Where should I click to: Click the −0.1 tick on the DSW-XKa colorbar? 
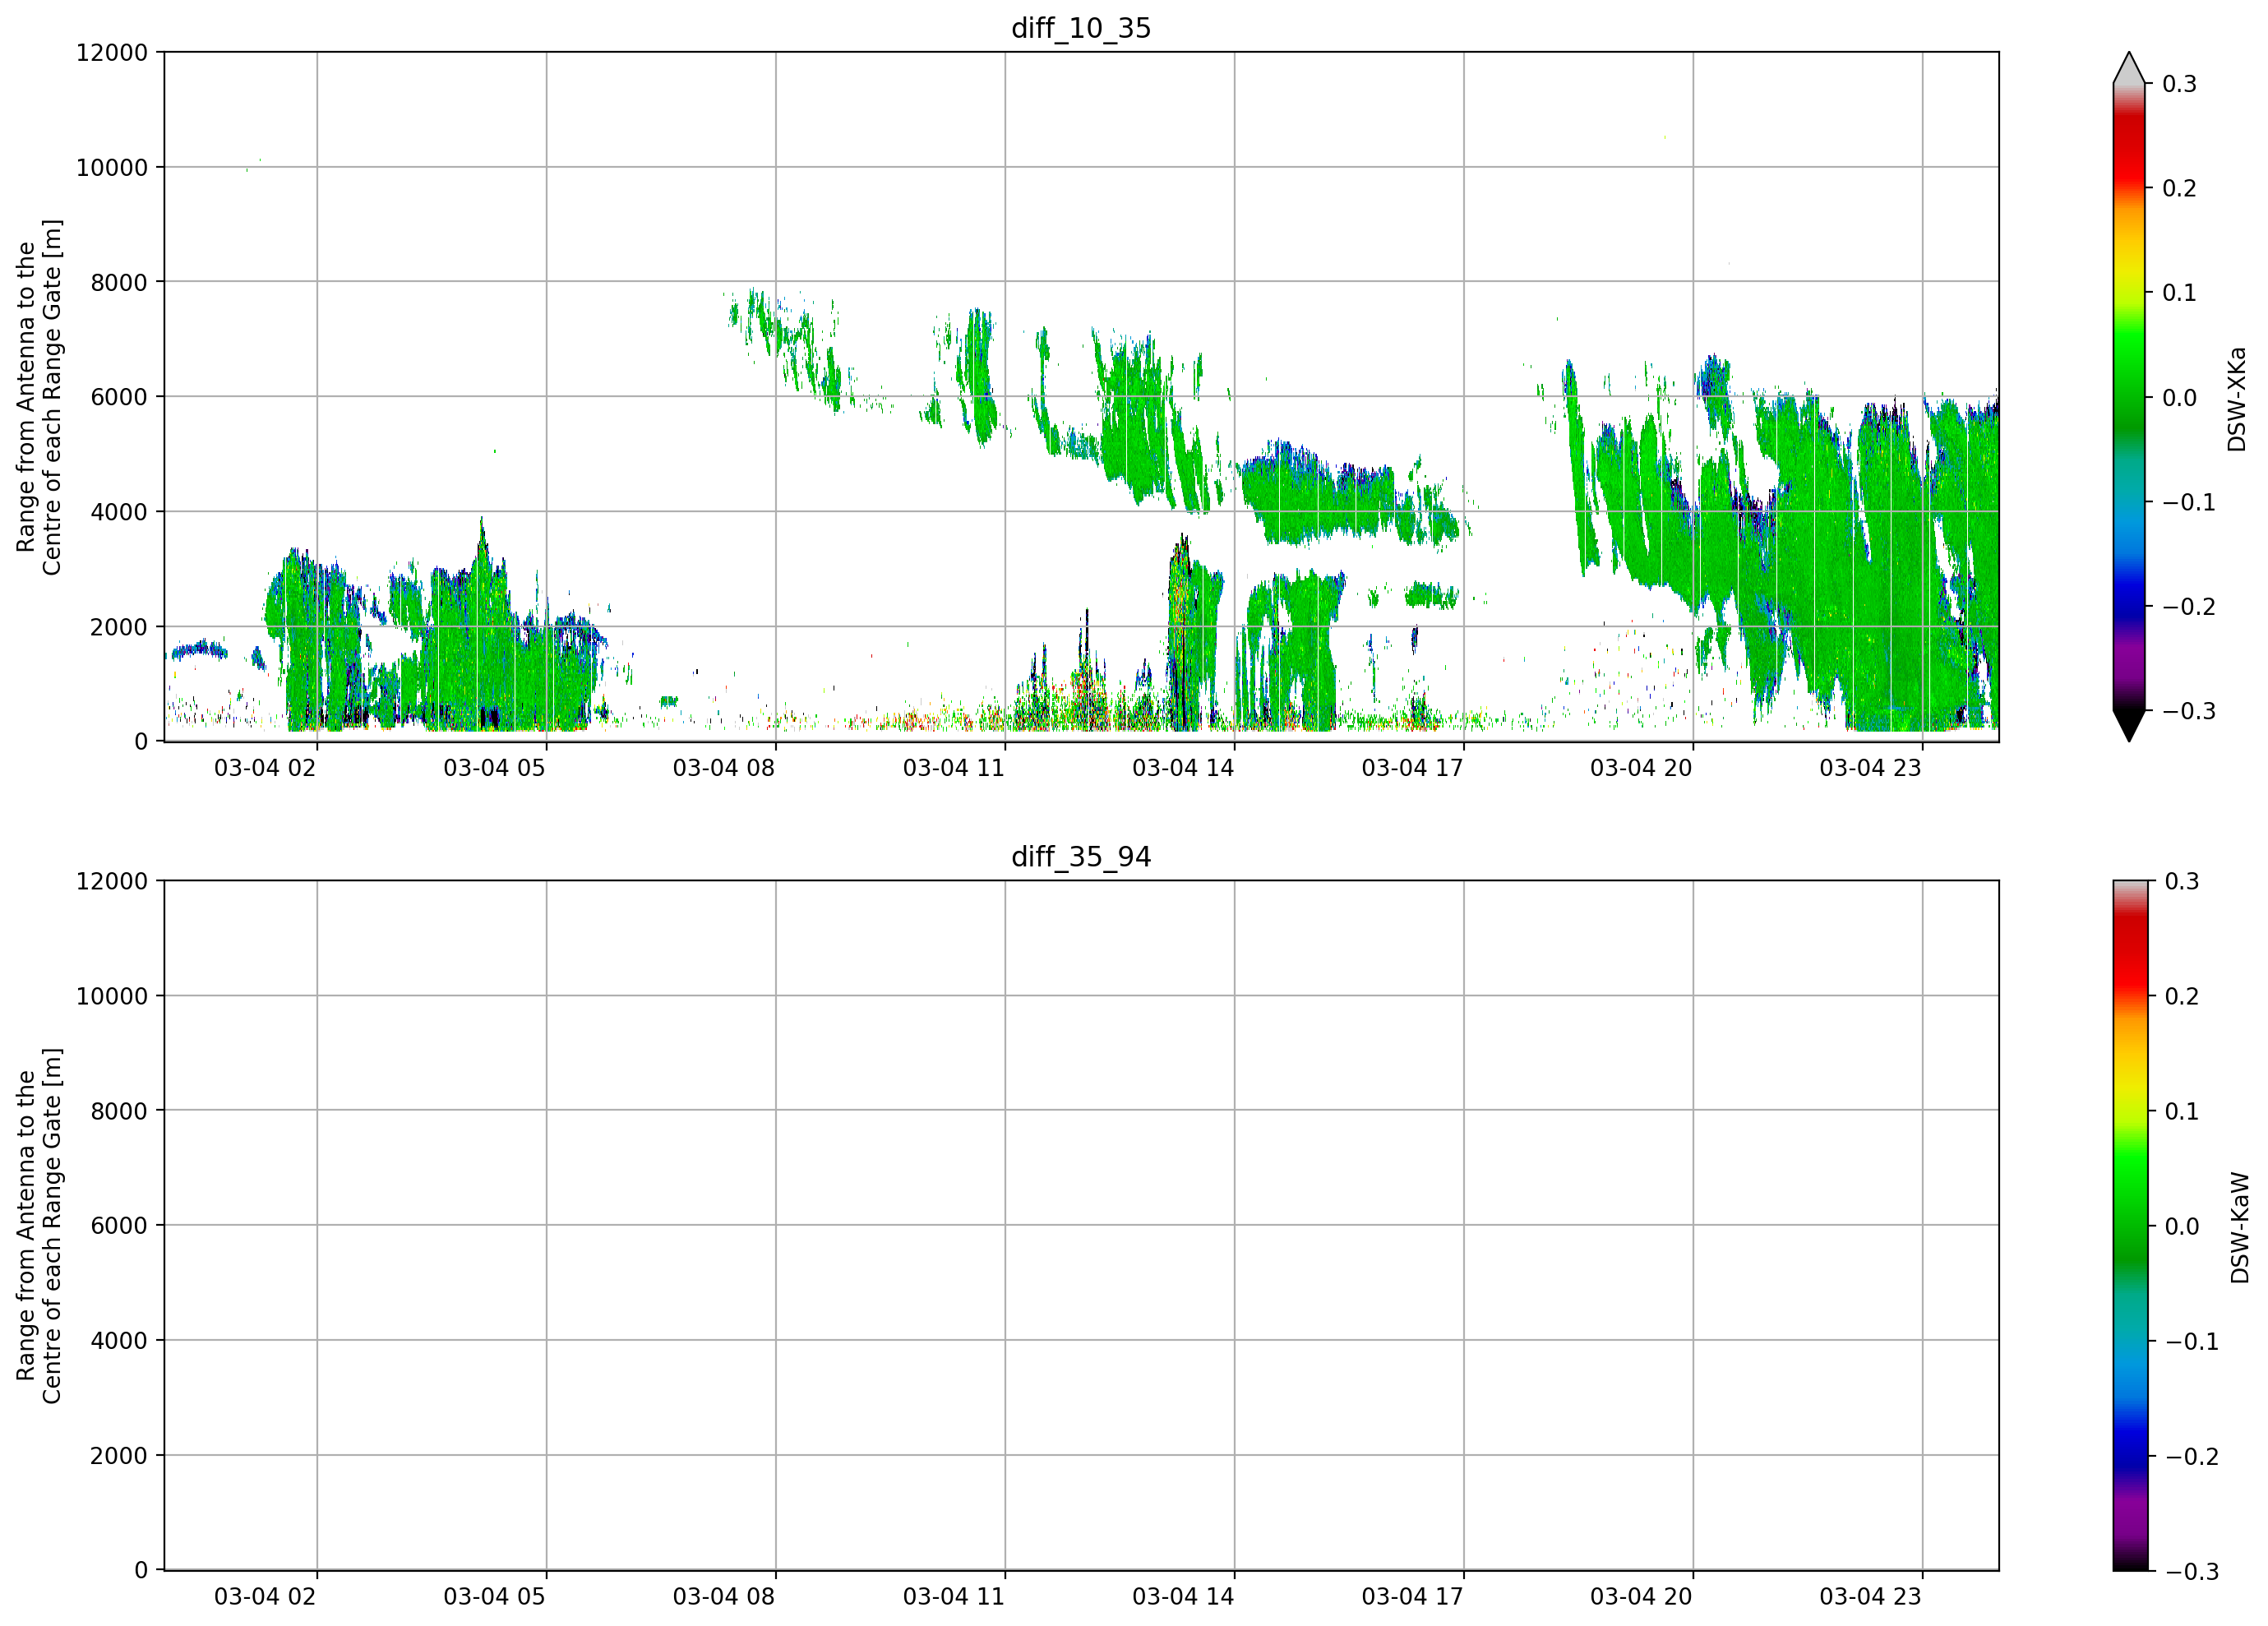[x=2189, y=502]
